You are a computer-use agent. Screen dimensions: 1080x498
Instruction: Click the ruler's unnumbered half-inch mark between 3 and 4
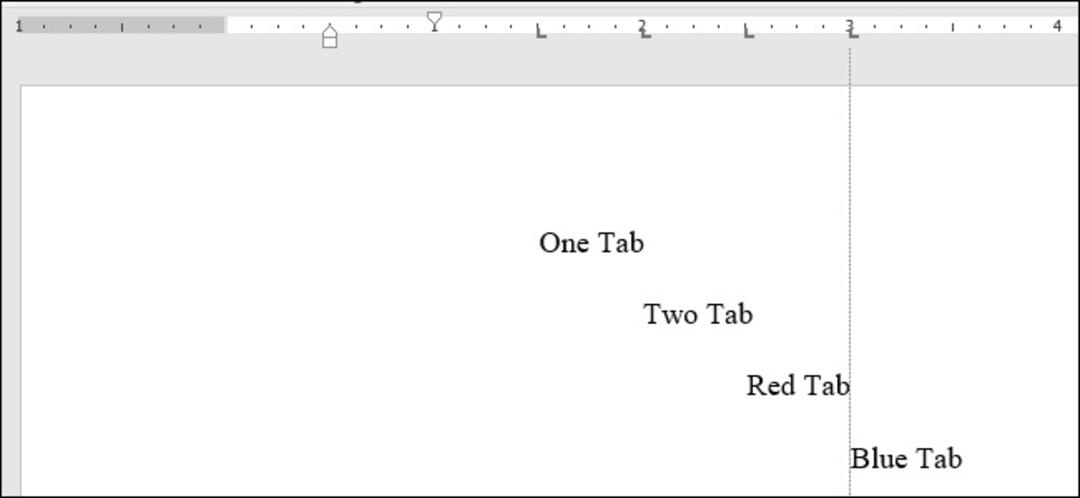click(x=953, y=28)
